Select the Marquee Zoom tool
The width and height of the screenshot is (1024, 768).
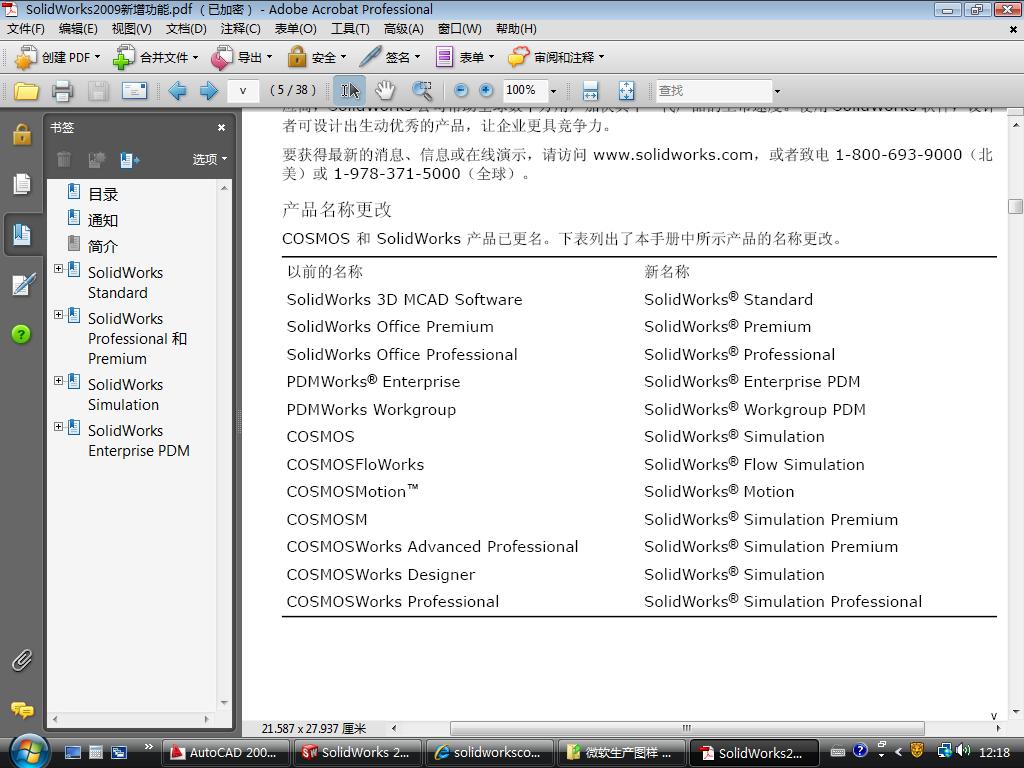422,91
